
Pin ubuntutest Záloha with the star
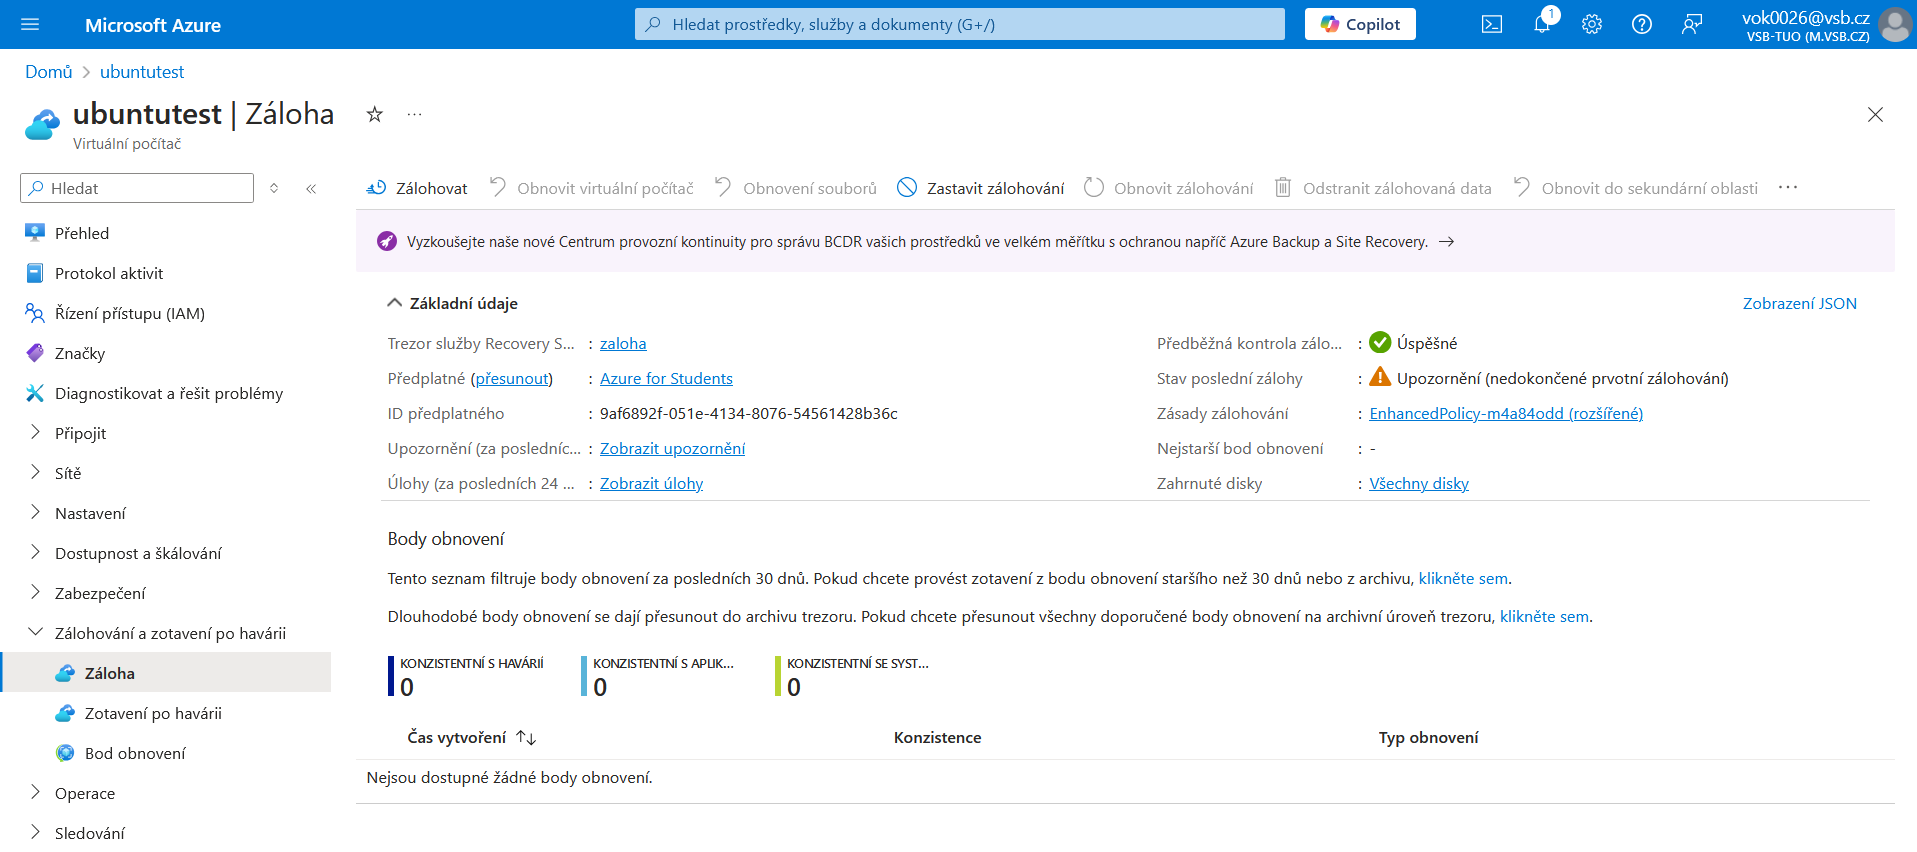374,114
